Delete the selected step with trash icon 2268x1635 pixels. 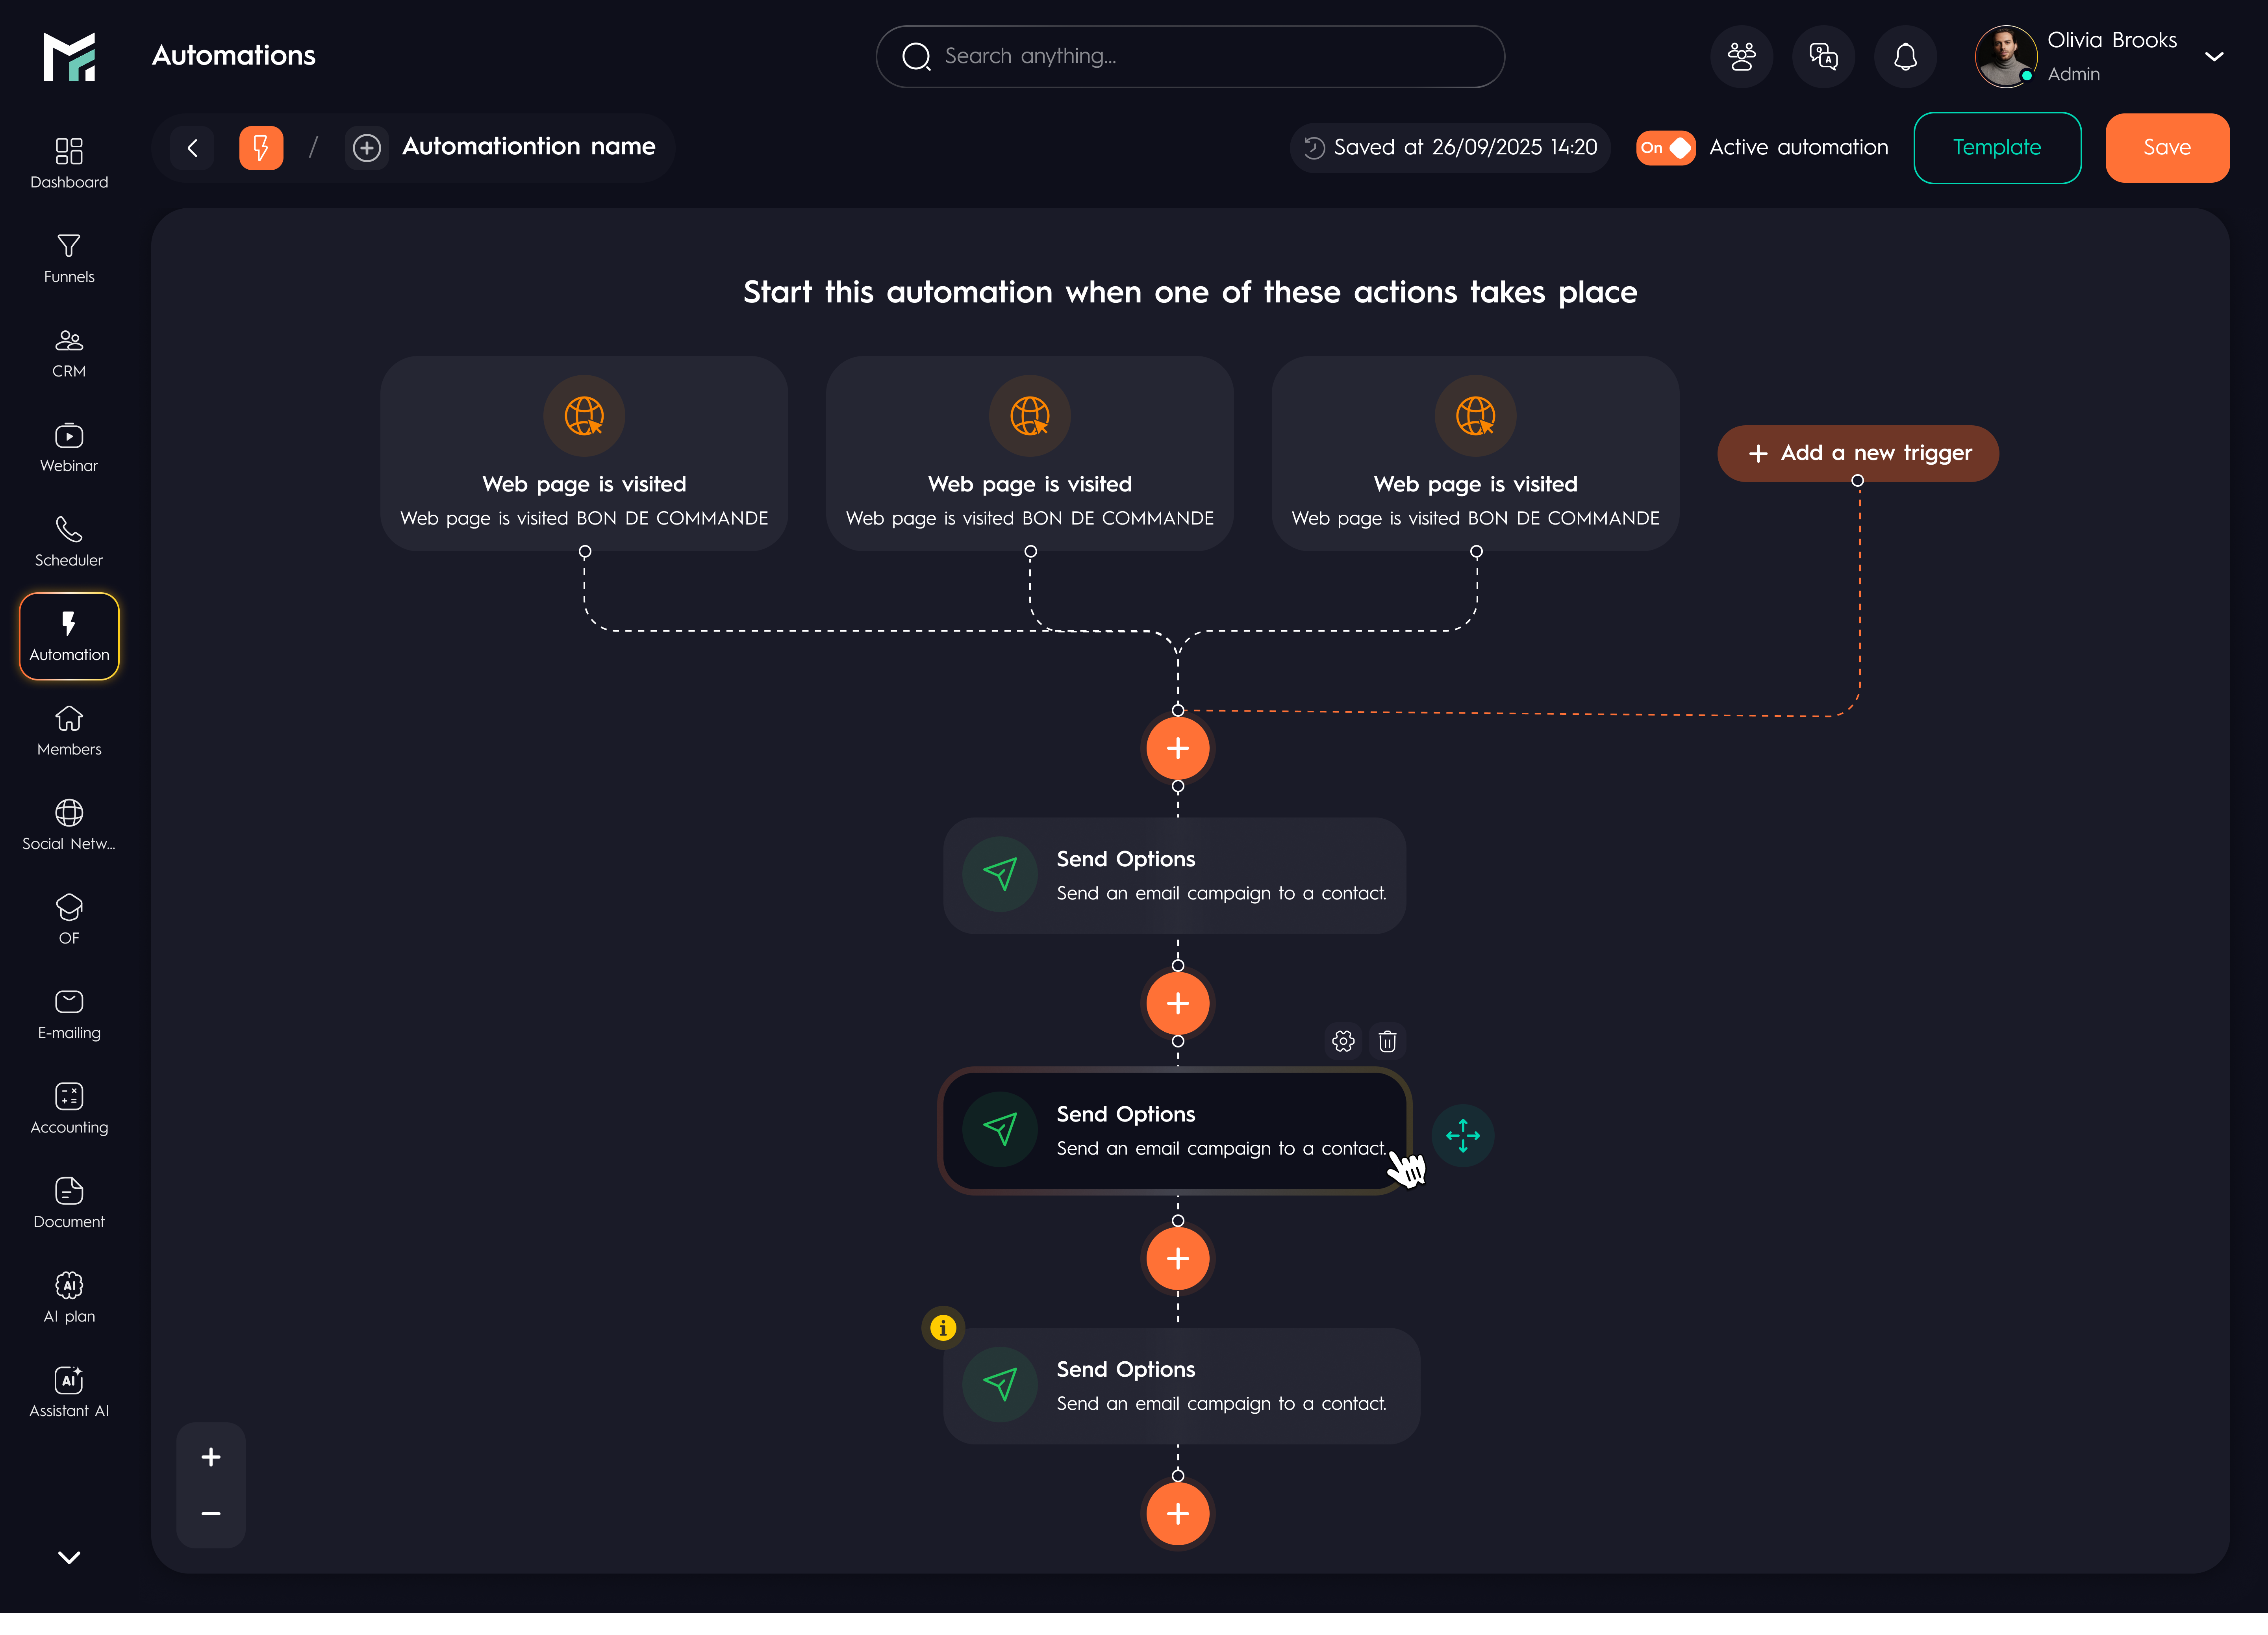point(1387,1041)
